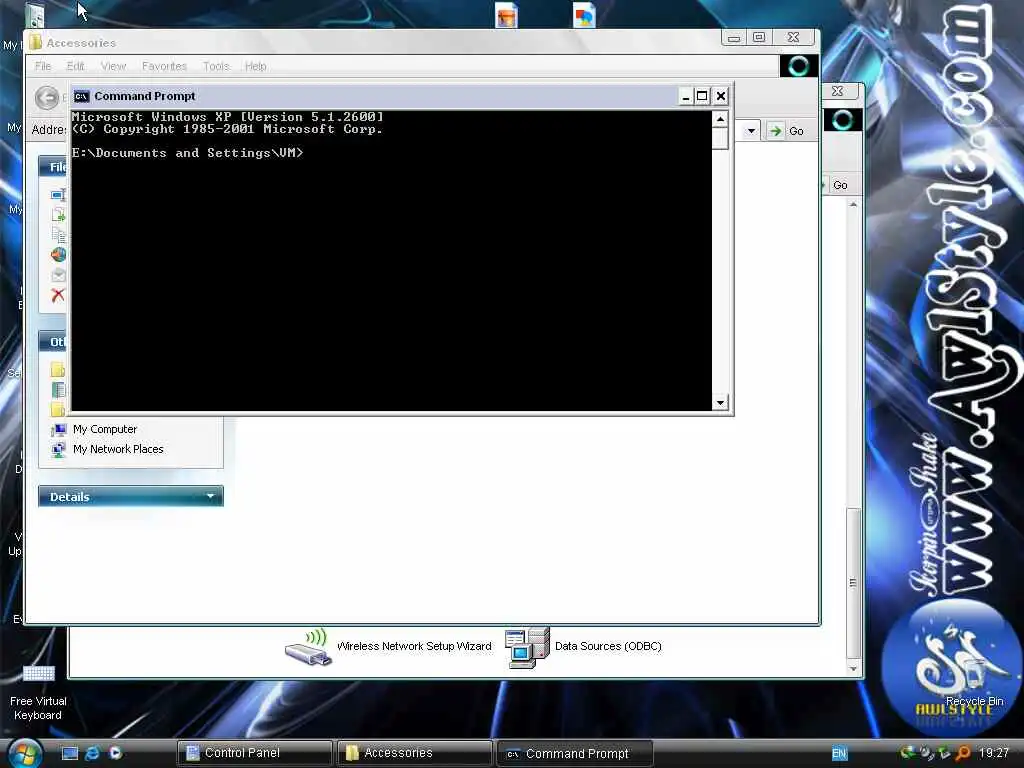1024x768 pixels.
Task: Click the Accessories window folder title icon
Action: click(36, 42)
